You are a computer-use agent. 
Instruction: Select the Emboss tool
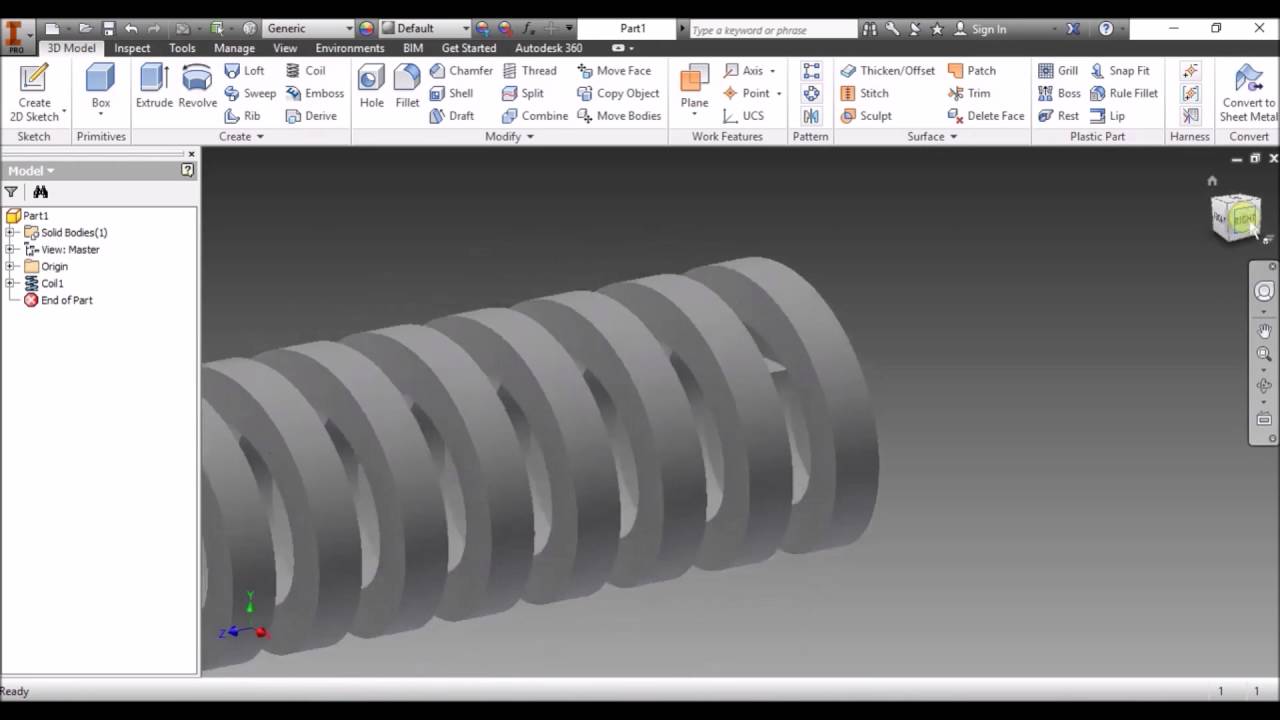pyautogui.click(x=314, y=93)
